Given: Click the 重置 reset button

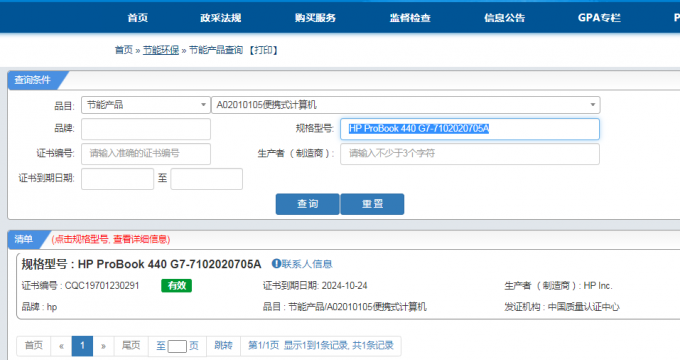Looking at the screenshot, I should point(372,204).
